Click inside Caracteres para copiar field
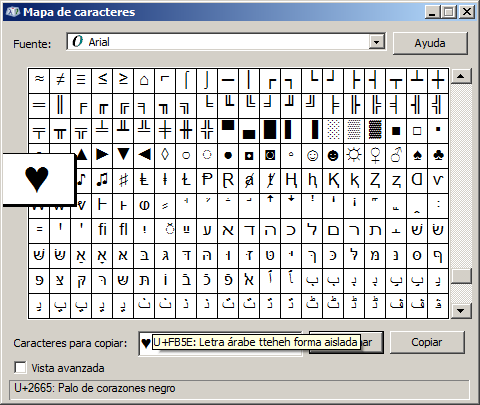The image size is (480, 405). [x=220, y=343]
